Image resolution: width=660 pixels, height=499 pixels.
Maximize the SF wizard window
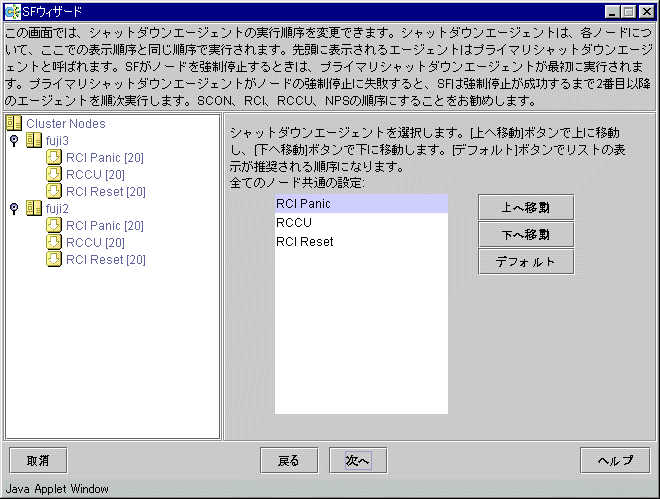tap(628, 12)
